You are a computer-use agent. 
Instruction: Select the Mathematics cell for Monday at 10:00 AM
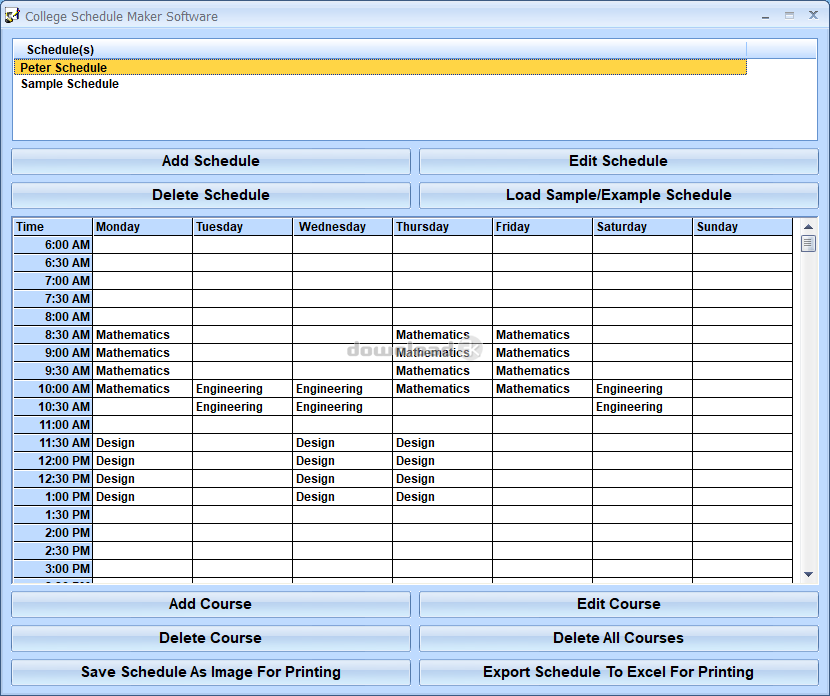click(143, 388)
